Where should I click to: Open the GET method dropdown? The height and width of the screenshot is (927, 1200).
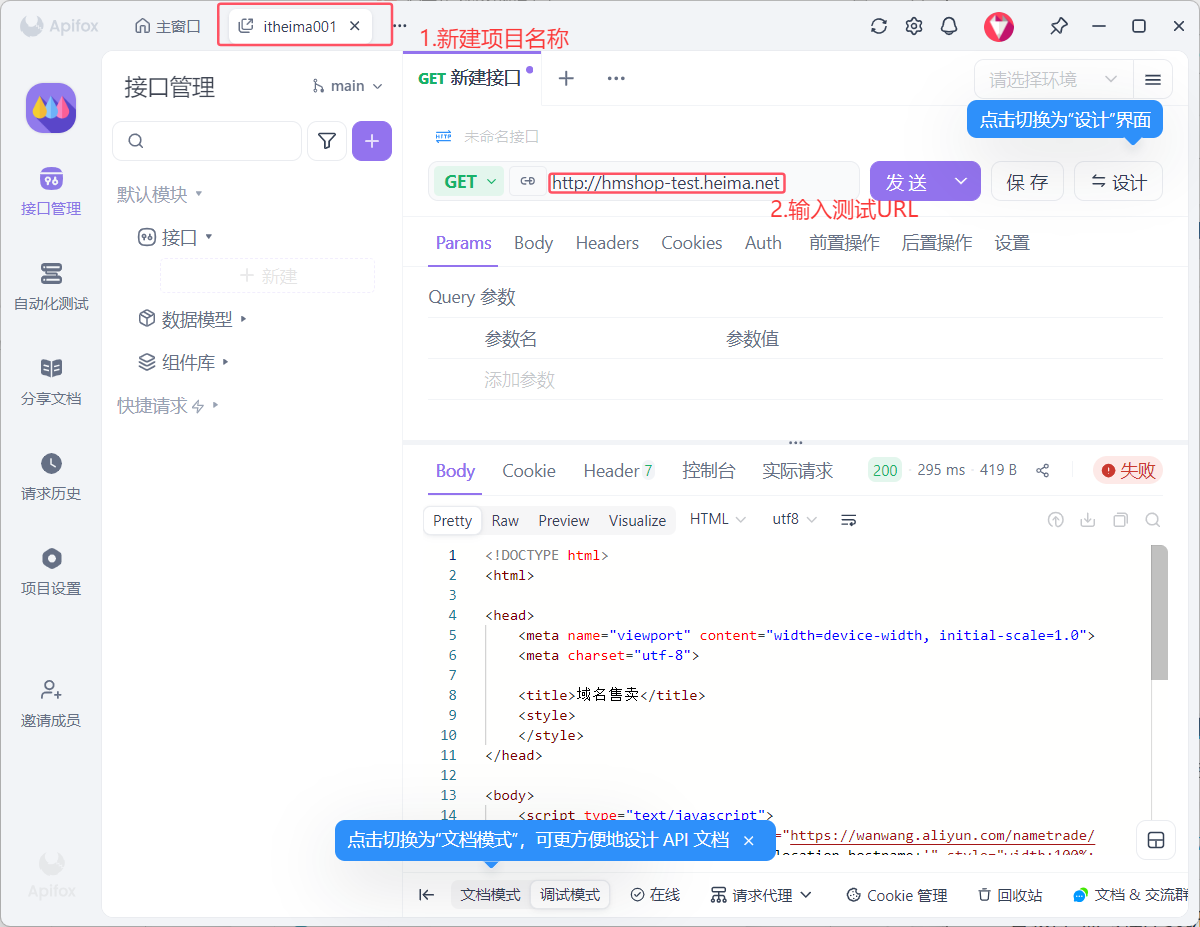[x=468, y=181]
